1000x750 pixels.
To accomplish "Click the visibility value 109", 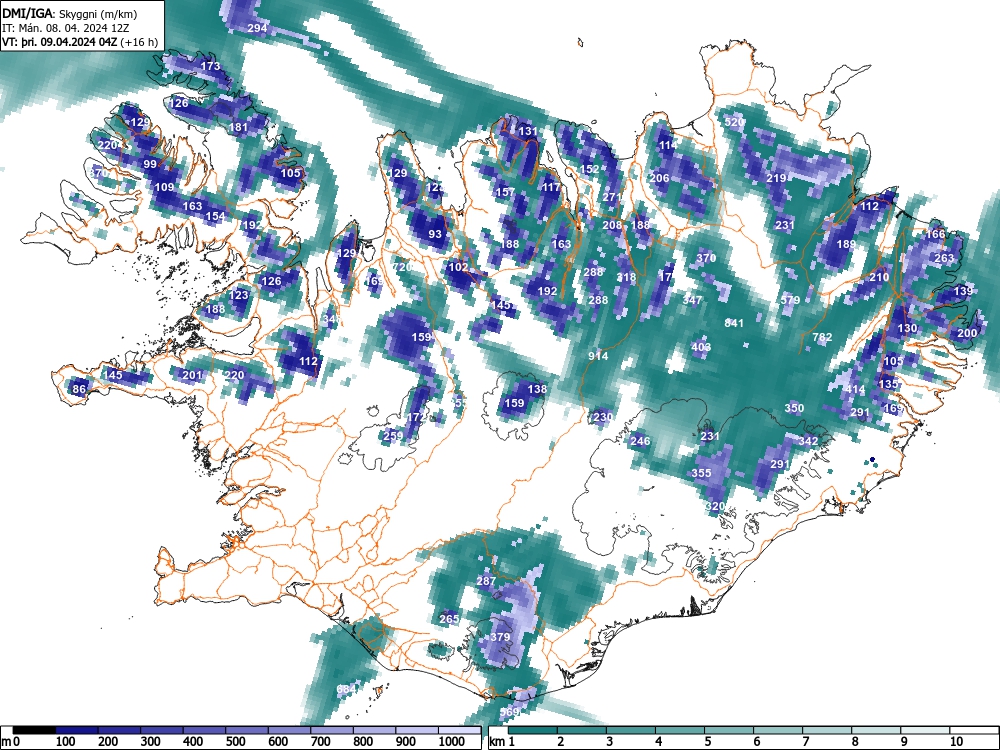I will tap(165, 187).
